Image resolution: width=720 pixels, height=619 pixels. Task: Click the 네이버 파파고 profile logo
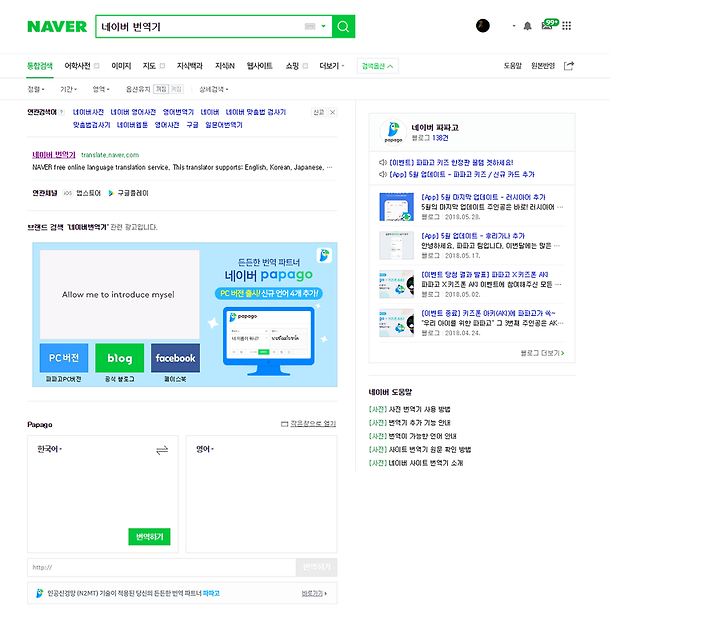pos(393,132)
